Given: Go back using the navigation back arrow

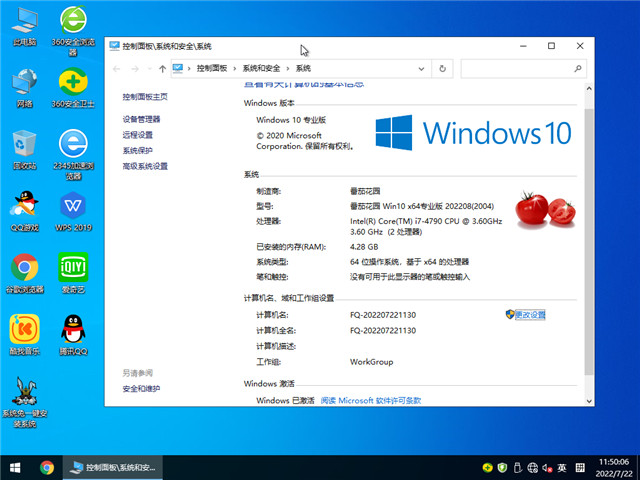Looking at the screenshot, I should 116,69.
